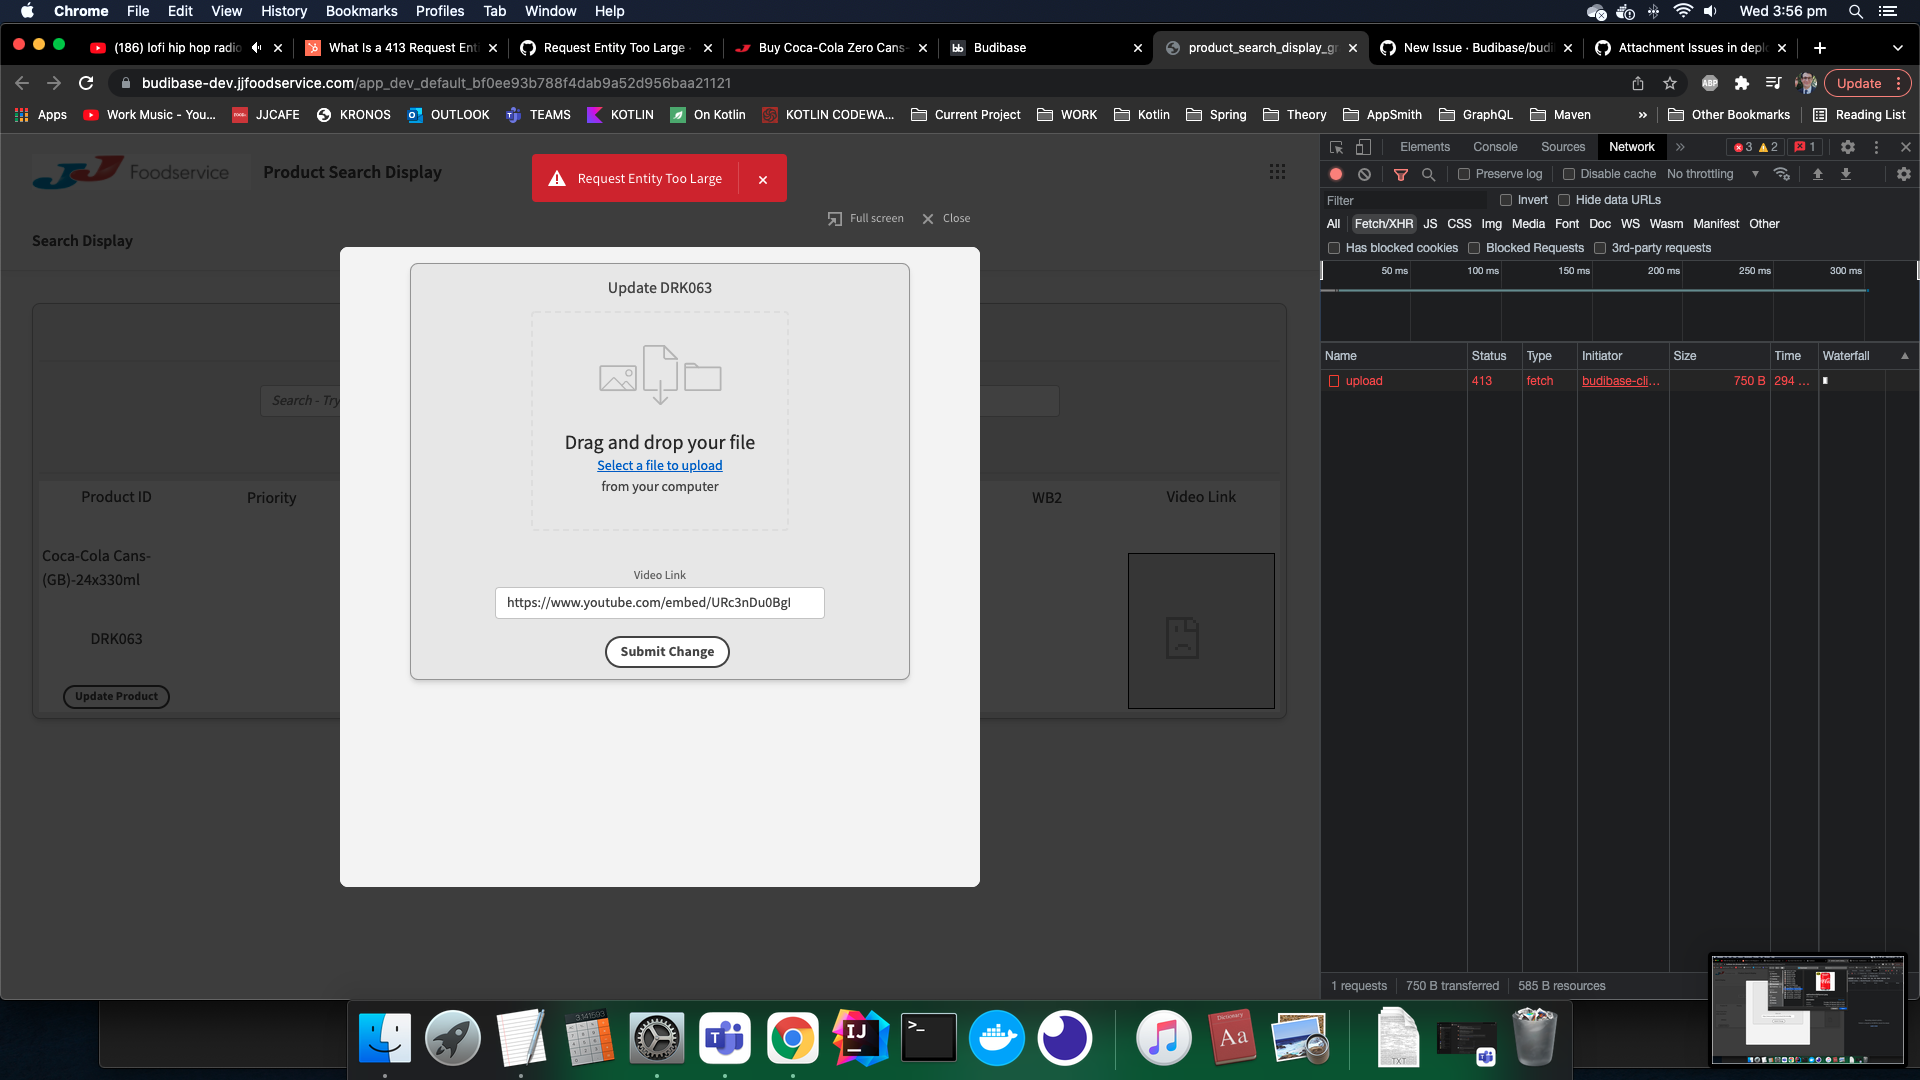Tick the Disable cache checkbox
The height and width of the screenshot is (1080, 1920).
click(x=1569, y=174)
